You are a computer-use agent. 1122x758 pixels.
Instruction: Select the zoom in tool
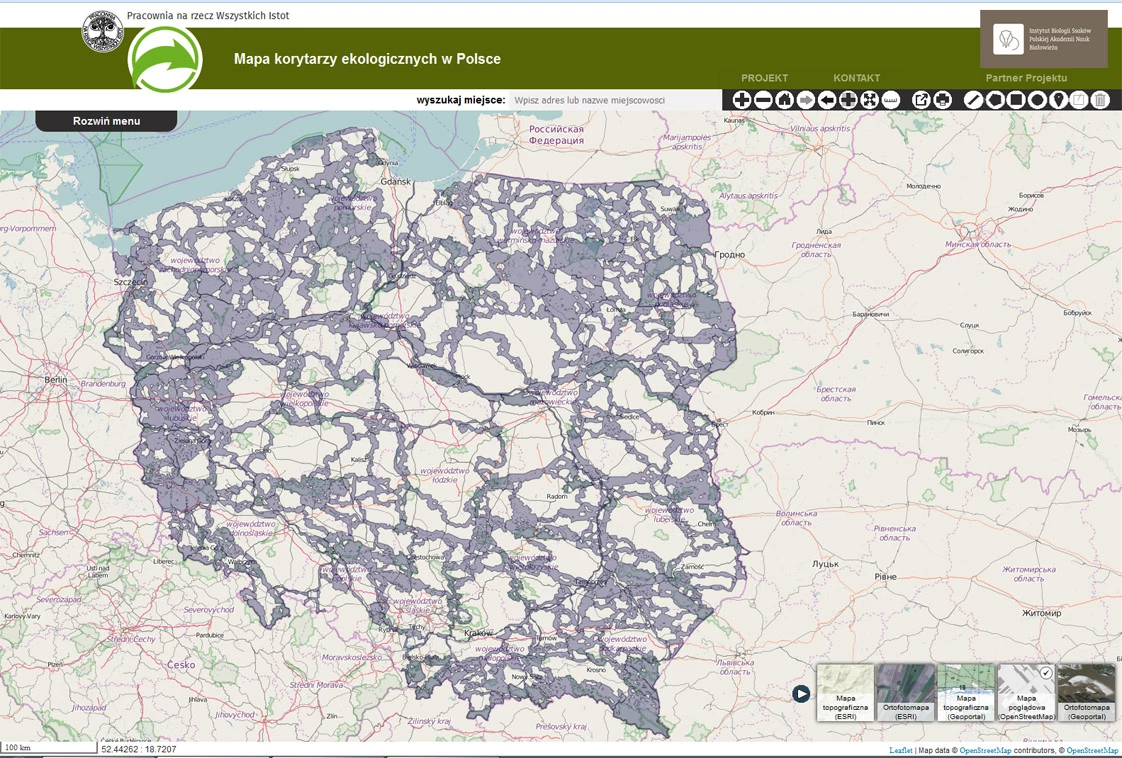(742, 99)
